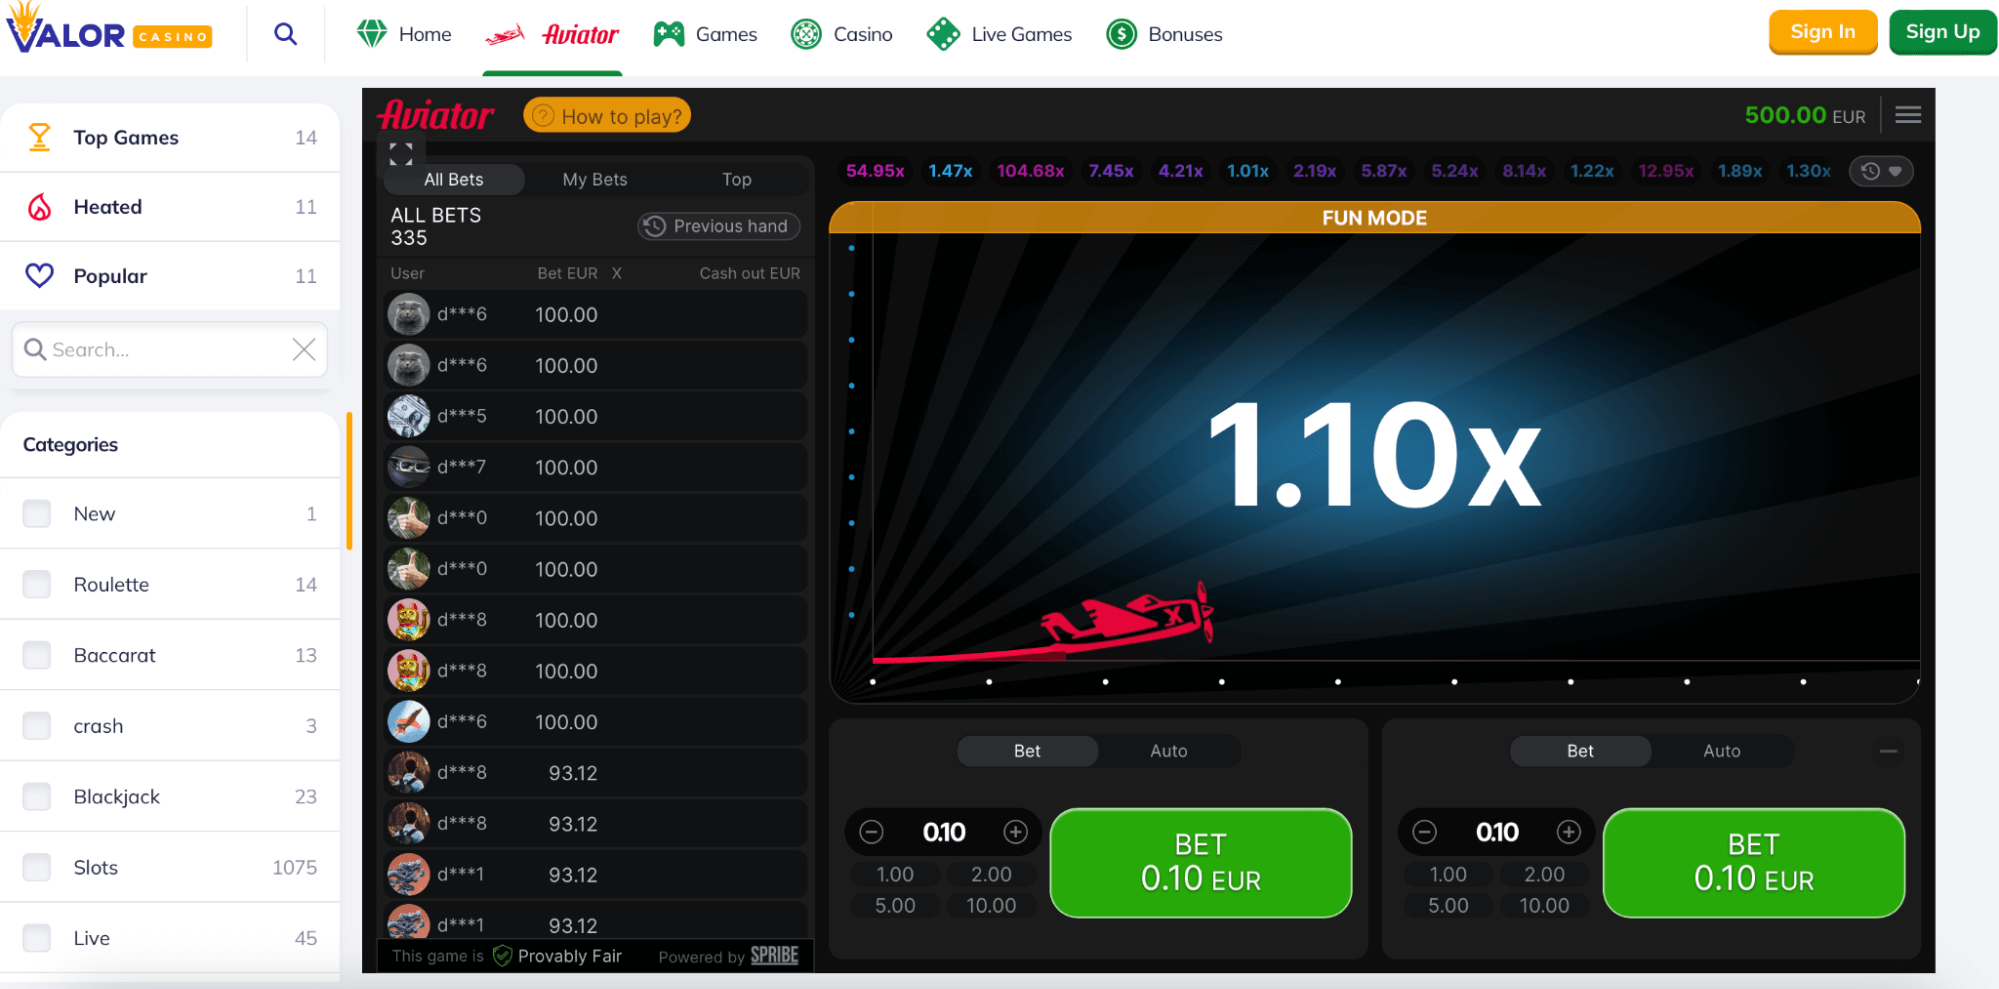Check the Roulette category checkbox
This screenshot has width=1999, height=989.
[37, 585]
